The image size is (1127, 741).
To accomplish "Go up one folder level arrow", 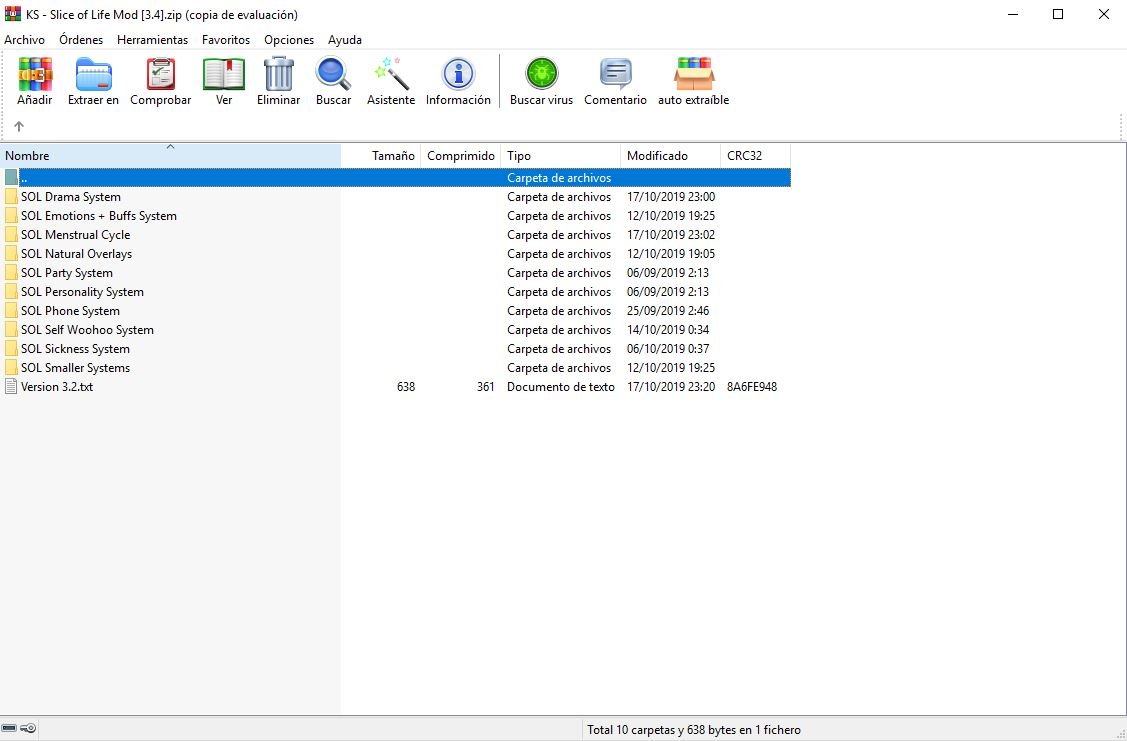I will click(19, 126).
